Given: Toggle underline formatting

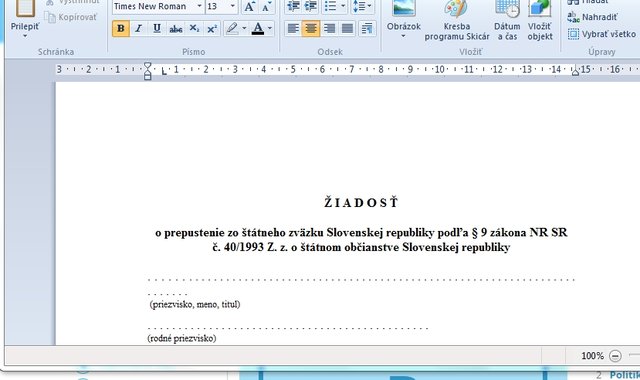Looking at the screenshot, I should point(157,29).
